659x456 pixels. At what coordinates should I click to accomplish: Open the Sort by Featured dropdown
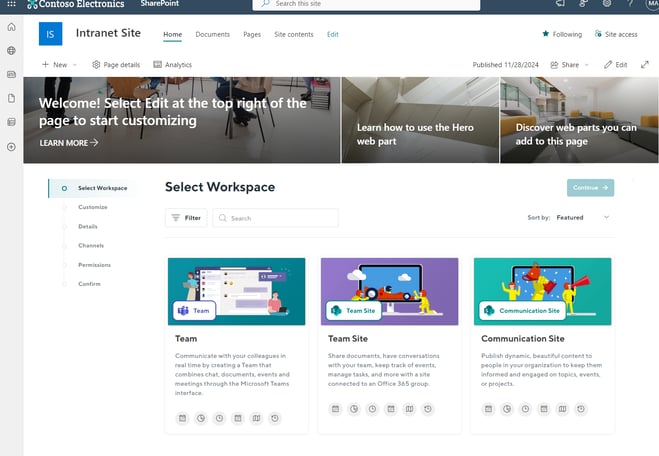tap(583, 217)
